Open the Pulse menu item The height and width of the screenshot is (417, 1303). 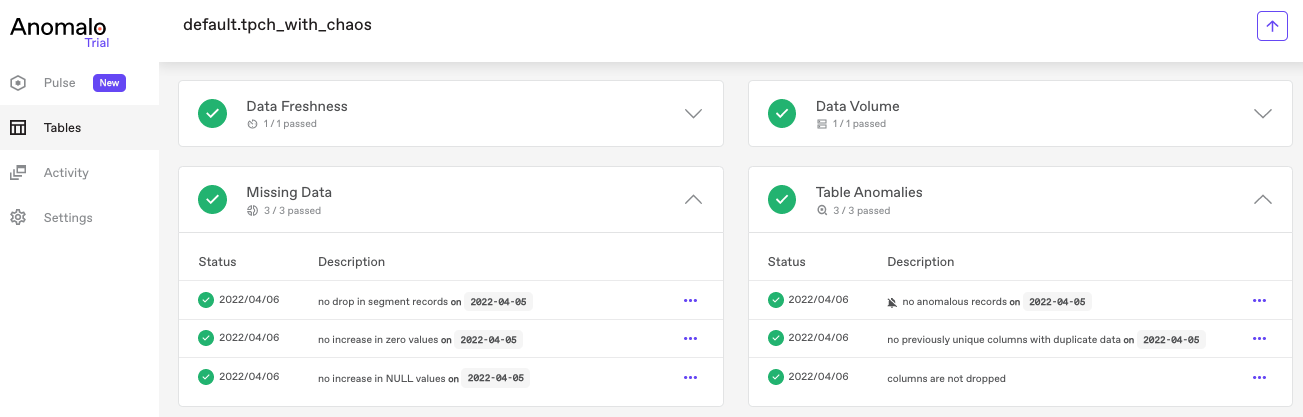point(79,83)
